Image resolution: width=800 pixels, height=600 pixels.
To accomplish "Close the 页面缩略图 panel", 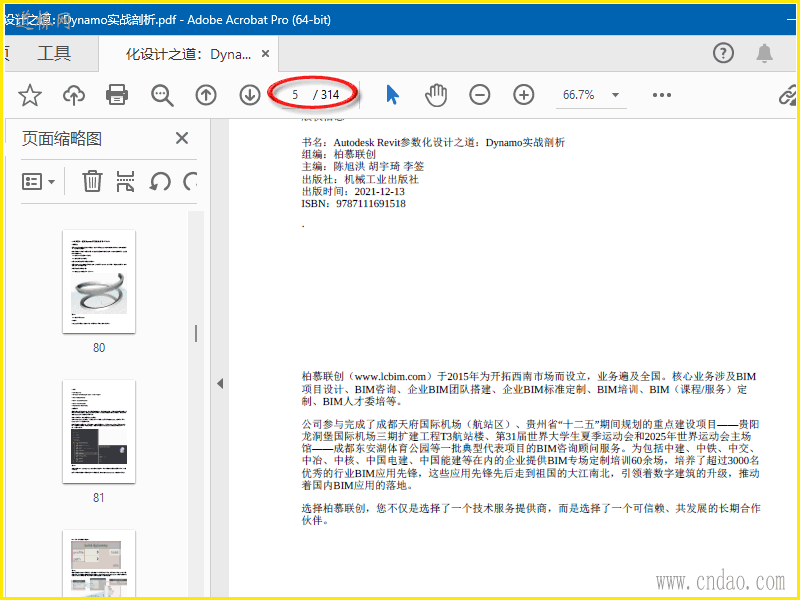I will pos(182,138).
